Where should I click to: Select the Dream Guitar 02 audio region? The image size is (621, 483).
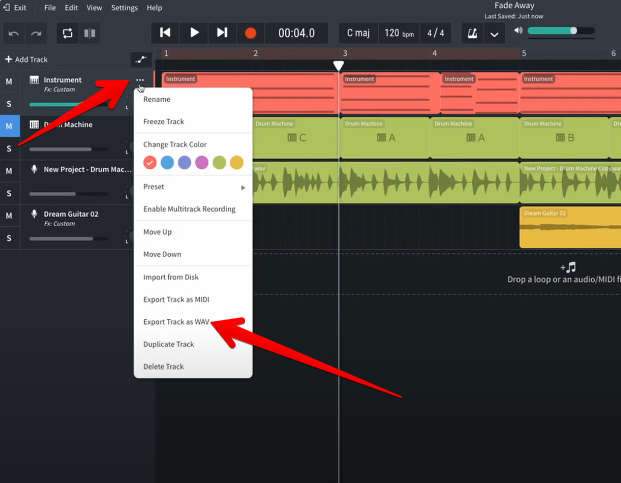pos(570,227)
